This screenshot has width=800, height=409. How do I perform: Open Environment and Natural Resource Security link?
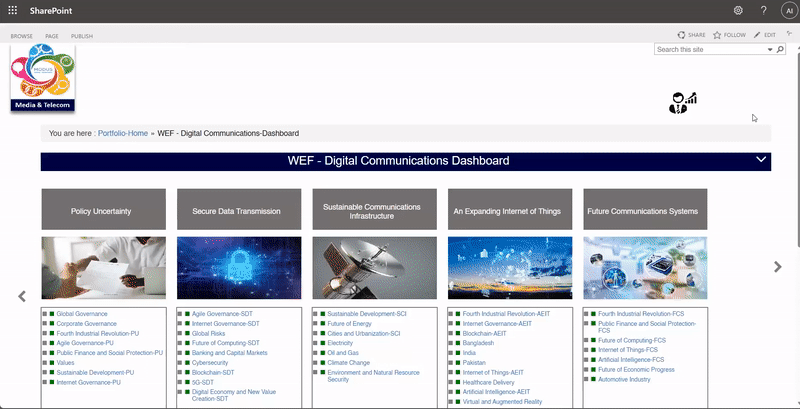(x=373, y=376)
